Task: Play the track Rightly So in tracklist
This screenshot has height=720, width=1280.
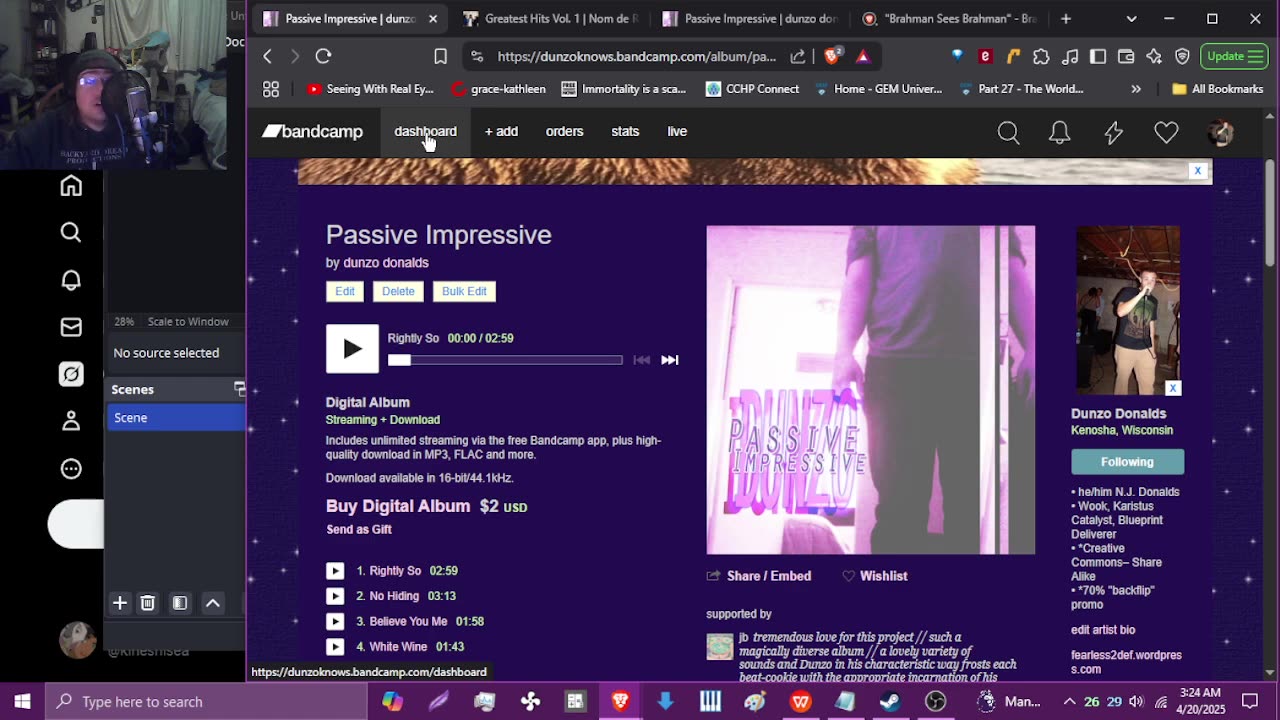Action: click(x=335, y=571)
